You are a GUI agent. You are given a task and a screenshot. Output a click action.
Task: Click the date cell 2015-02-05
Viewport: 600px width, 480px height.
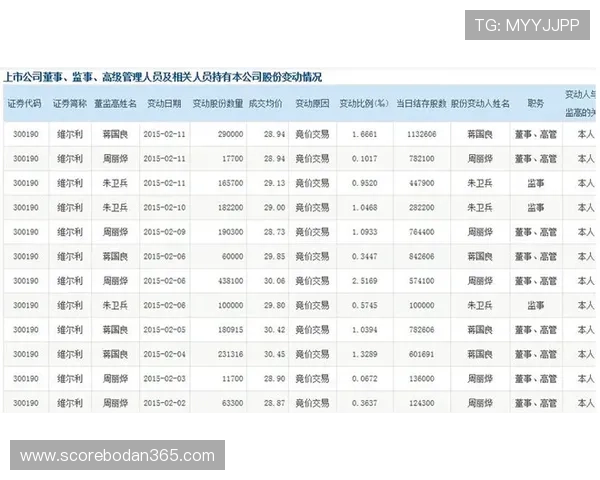coord(165,330)
